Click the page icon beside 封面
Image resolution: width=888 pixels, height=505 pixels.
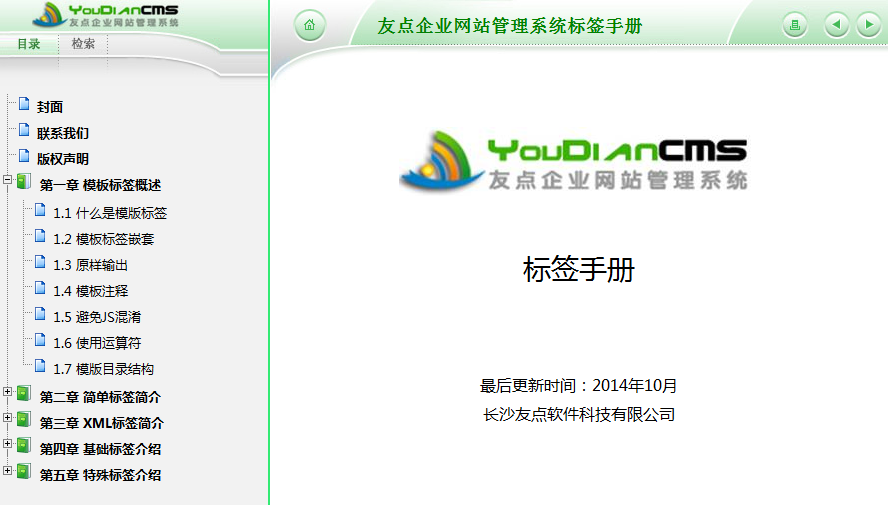pos(24,105)
